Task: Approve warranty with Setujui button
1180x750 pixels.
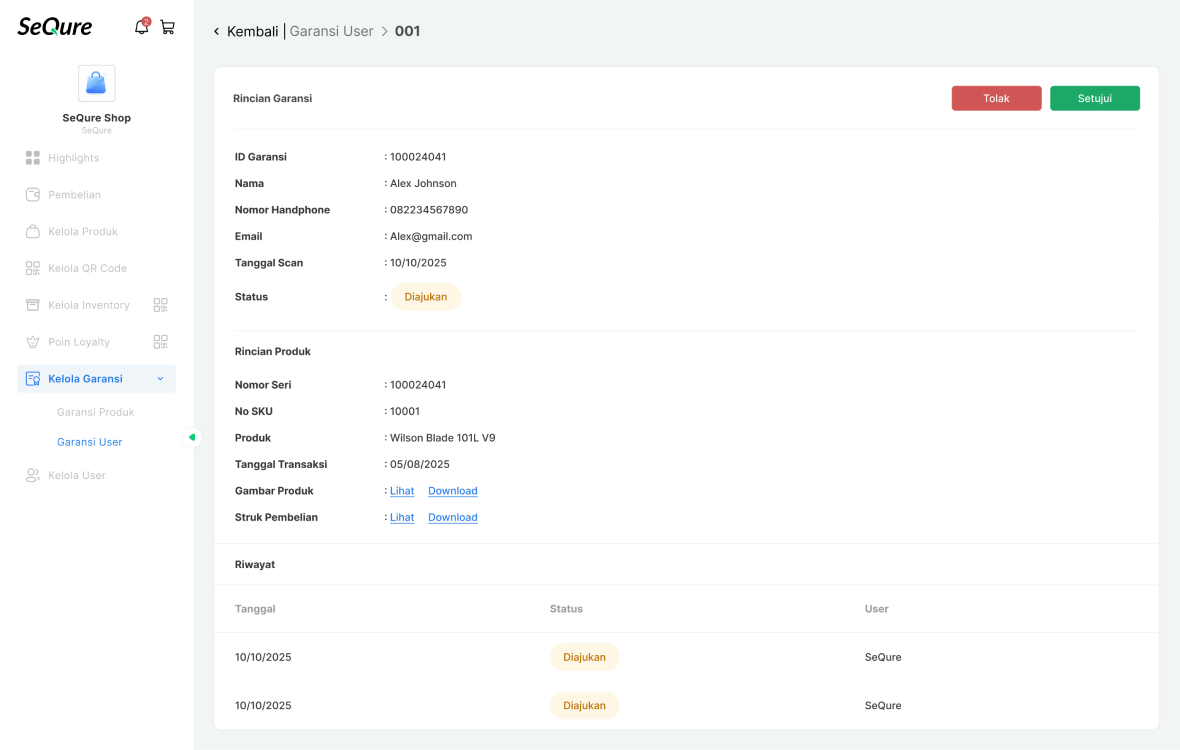Action: pos(1094,99)
